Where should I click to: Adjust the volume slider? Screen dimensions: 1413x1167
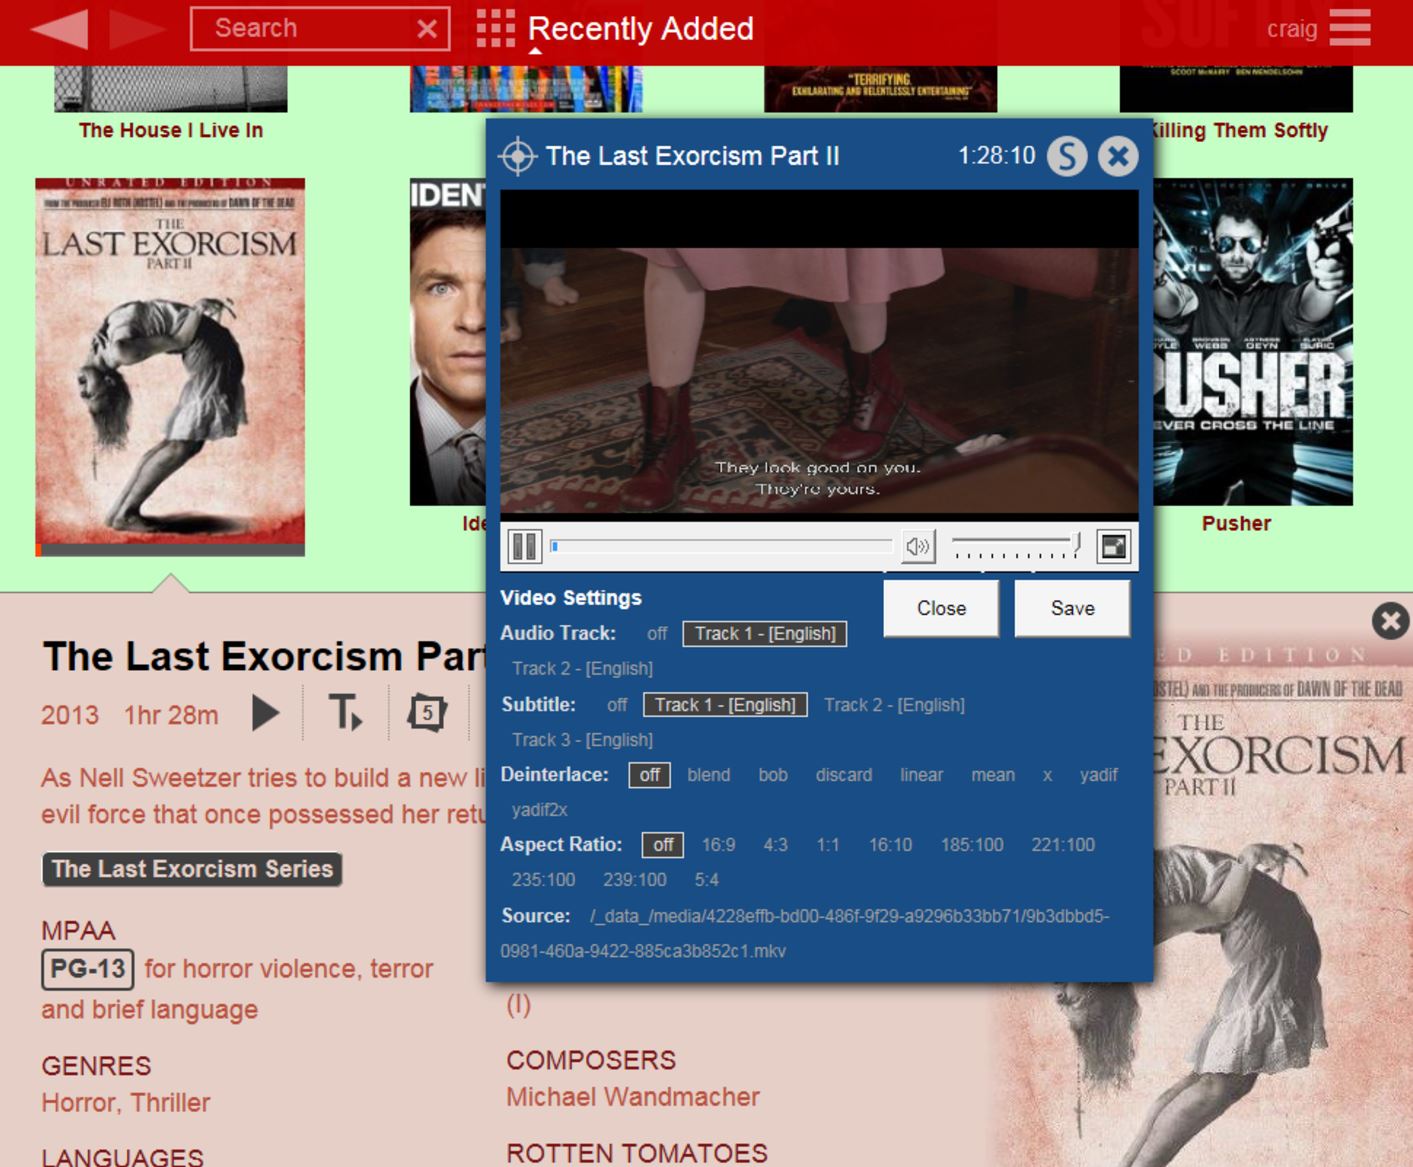coord(1014,546)
